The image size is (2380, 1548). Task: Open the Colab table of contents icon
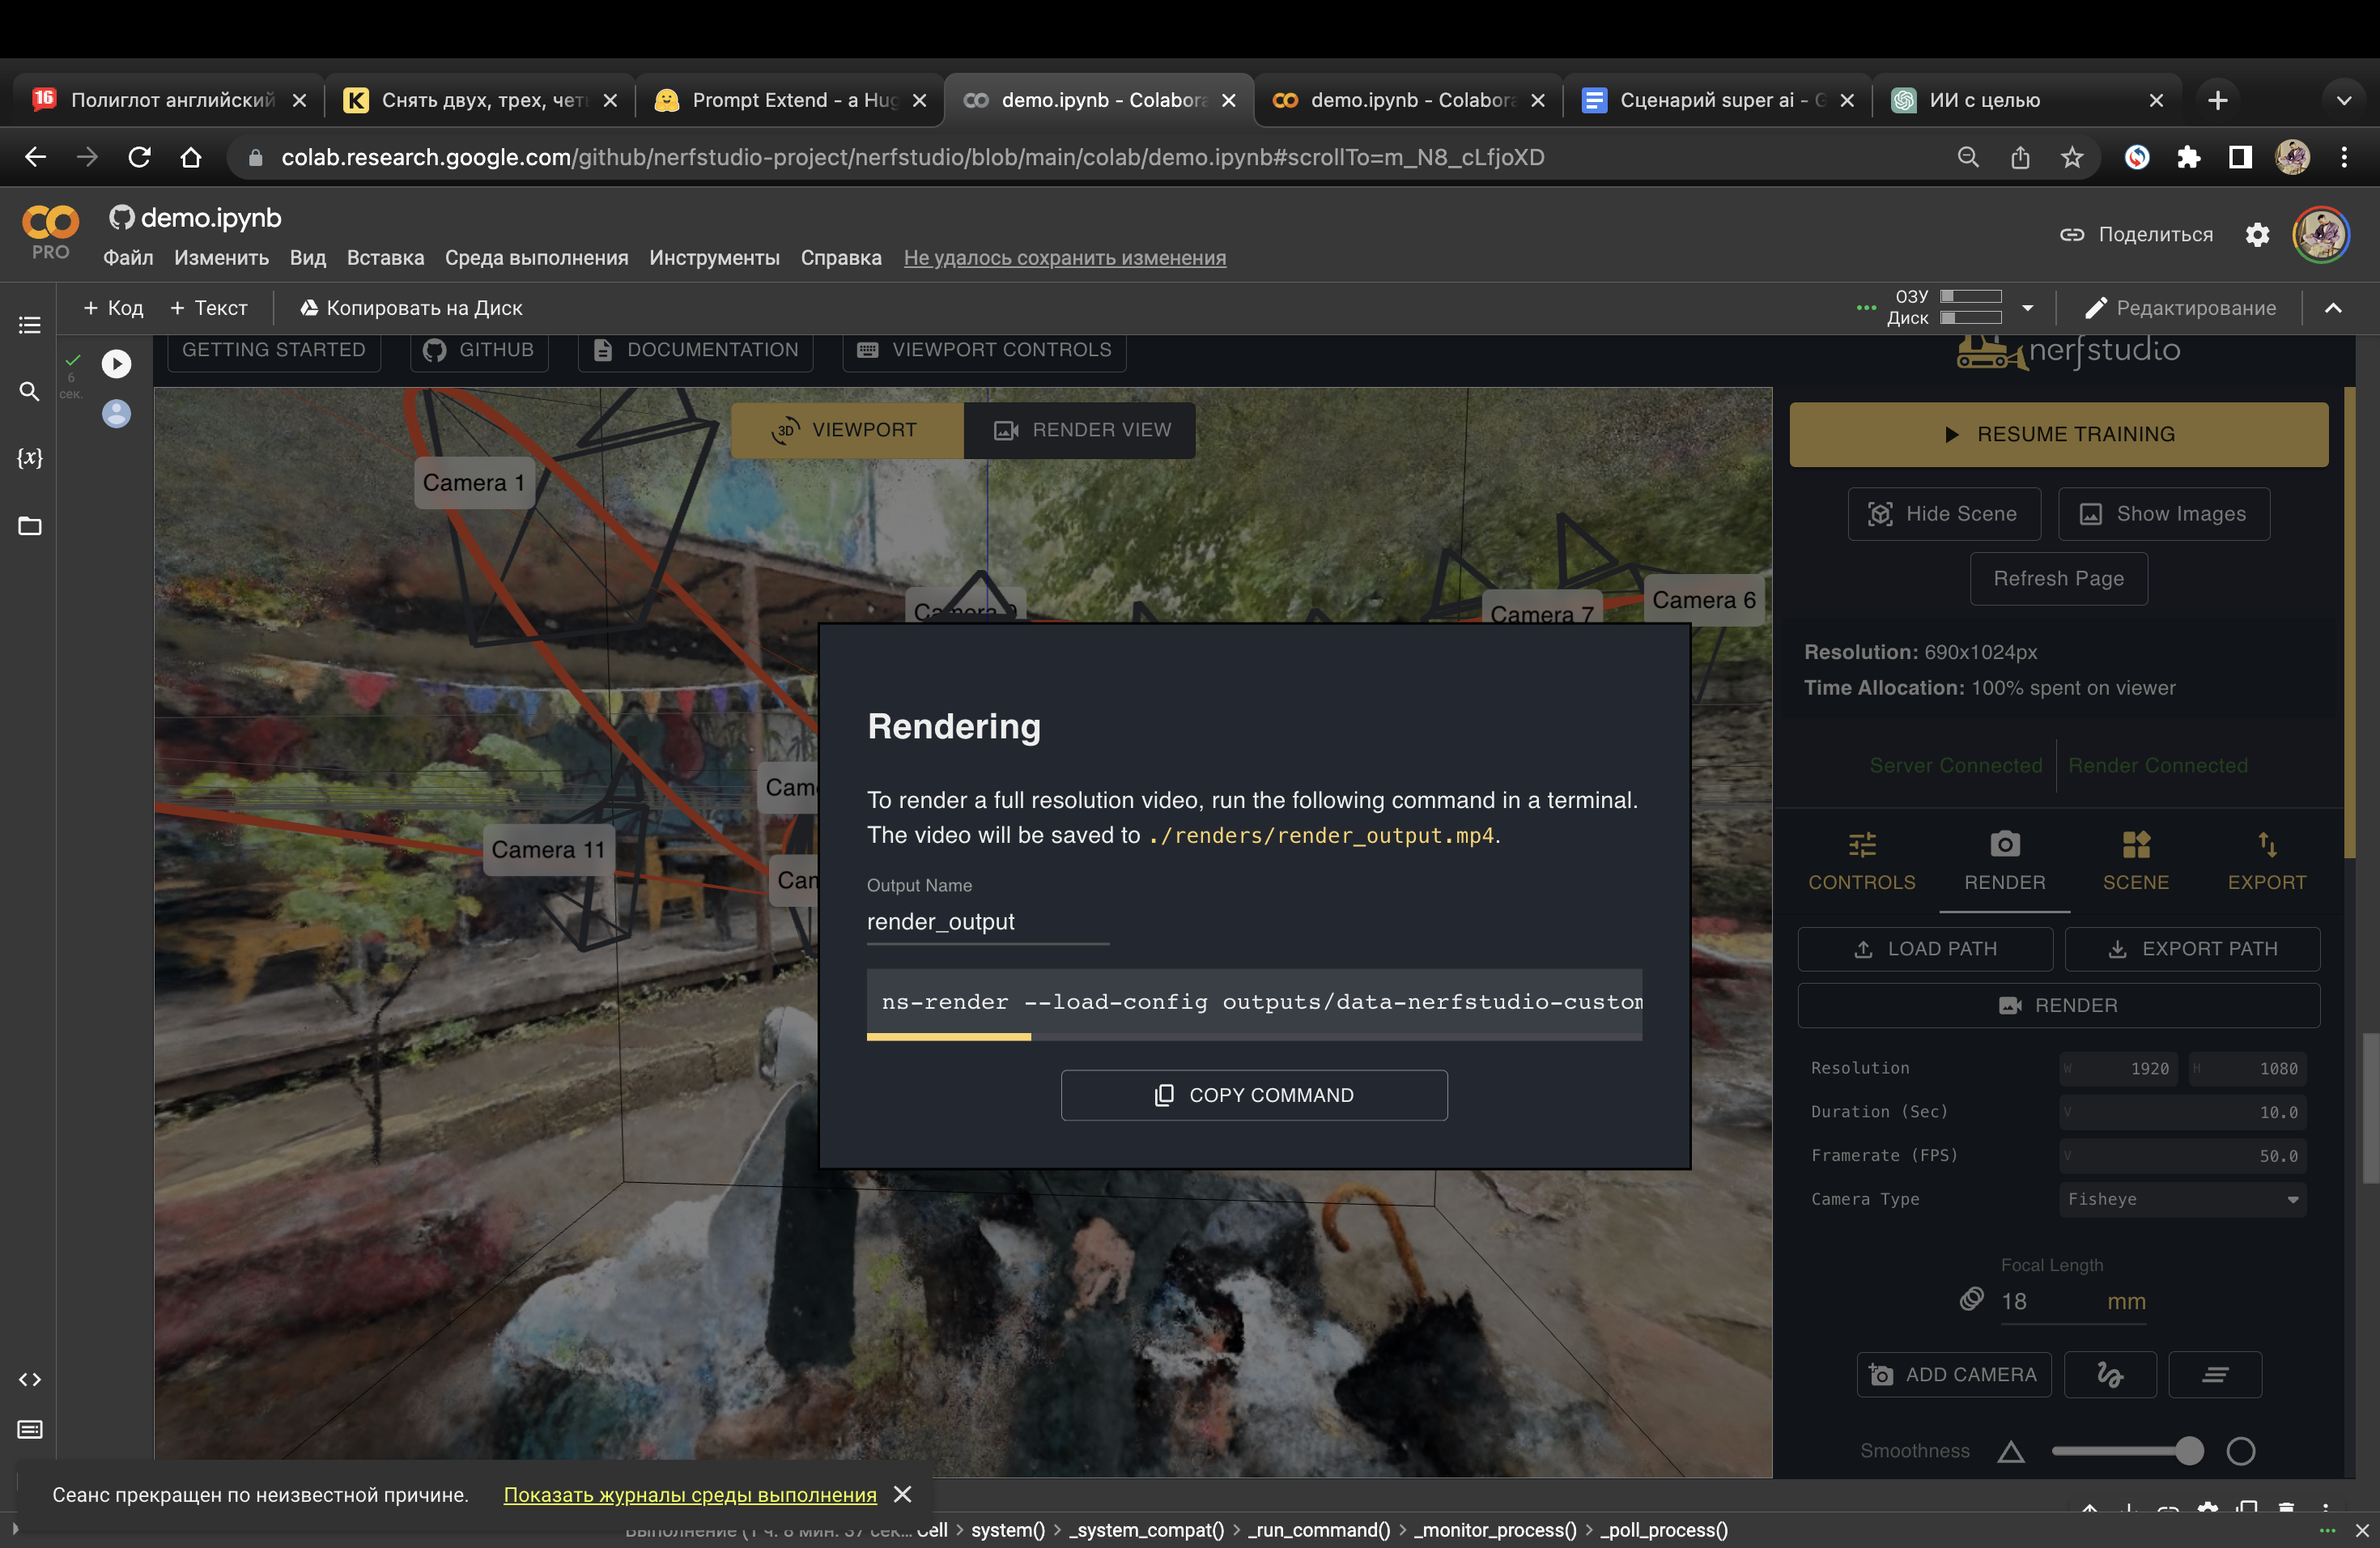(x=30, y=325)
